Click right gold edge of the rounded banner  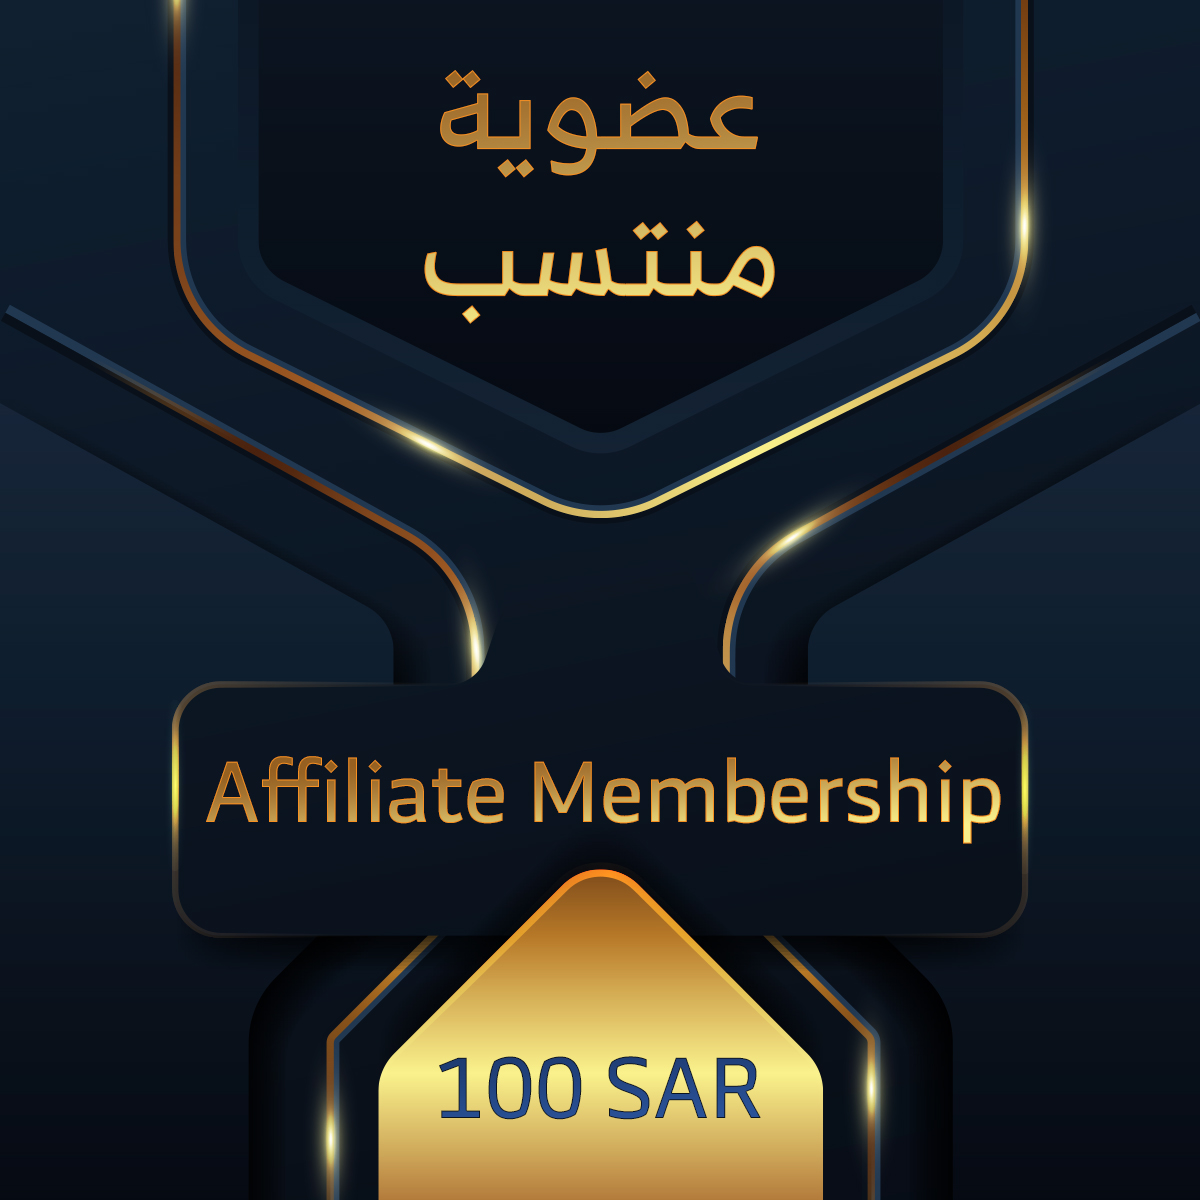tap(1024, 810)
